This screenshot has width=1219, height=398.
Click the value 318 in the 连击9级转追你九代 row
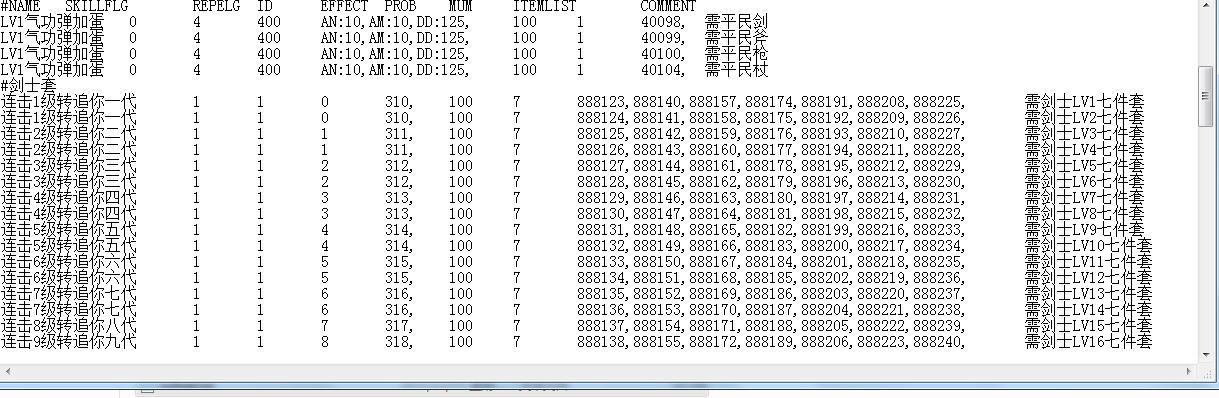pyautogui.click(x=396, y=342)
